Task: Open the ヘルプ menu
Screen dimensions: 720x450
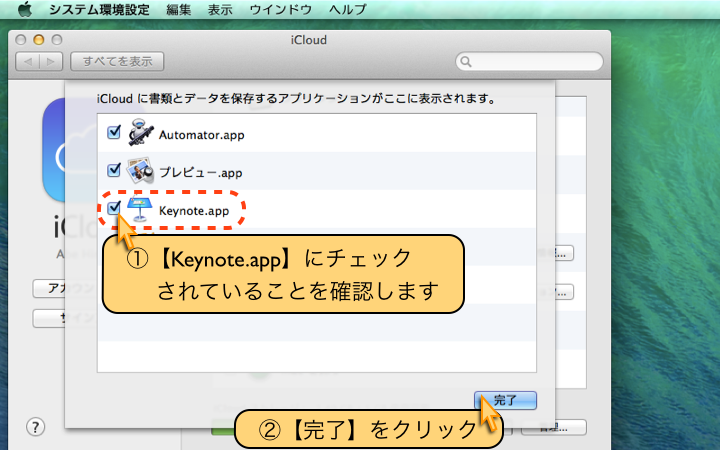Action: (348, 9)
